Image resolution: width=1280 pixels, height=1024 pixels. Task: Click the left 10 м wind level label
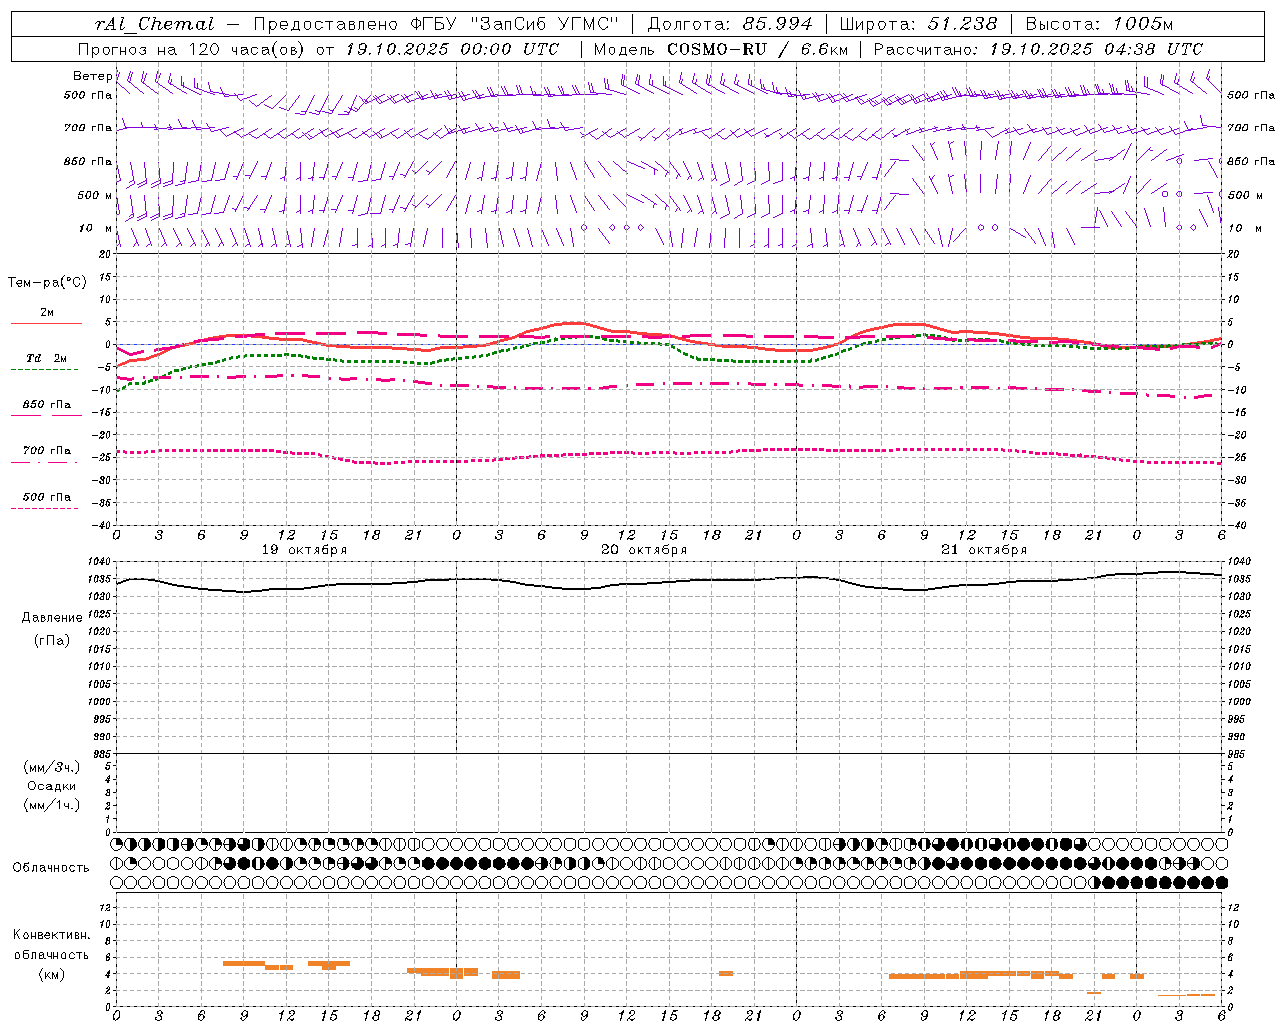pos(96,228)
